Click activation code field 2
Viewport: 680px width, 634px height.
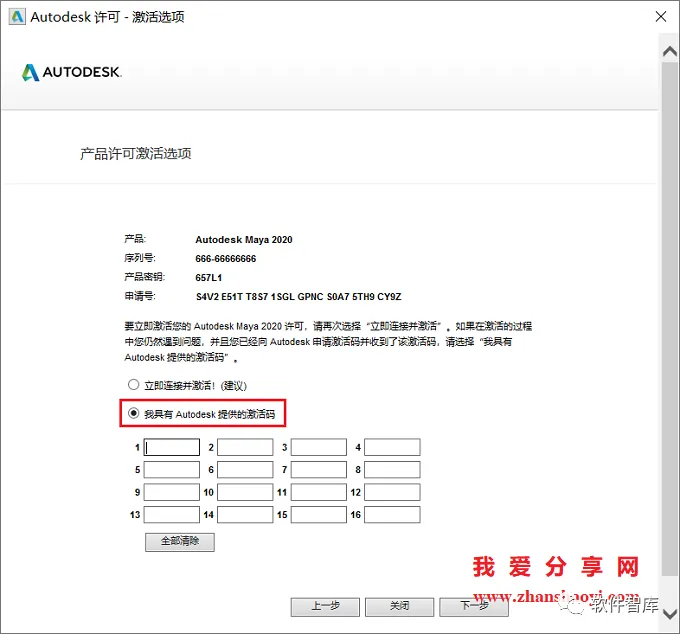245,447
